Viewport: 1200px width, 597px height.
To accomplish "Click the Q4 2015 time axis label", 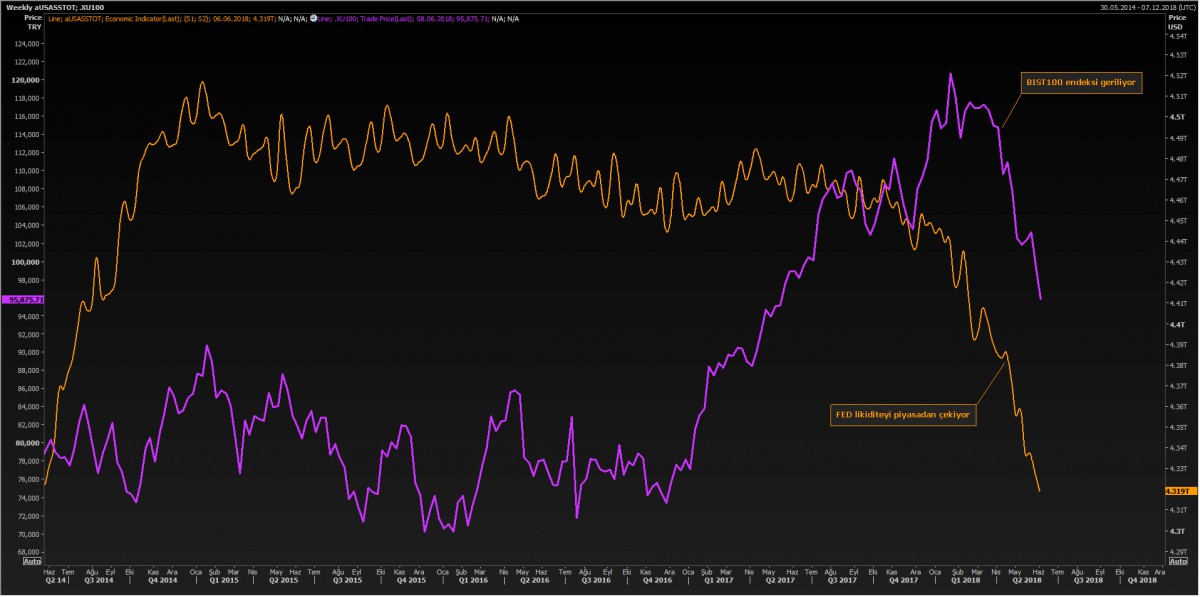I will point(410,579).
